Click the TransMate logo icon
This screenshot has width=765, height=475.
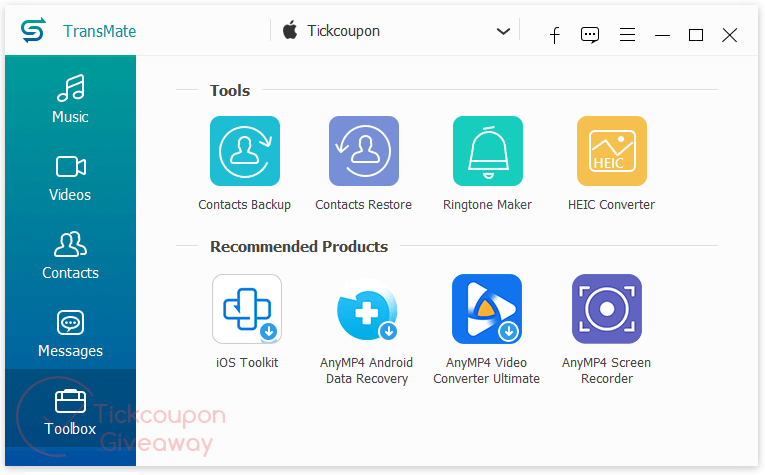[33, 30]
